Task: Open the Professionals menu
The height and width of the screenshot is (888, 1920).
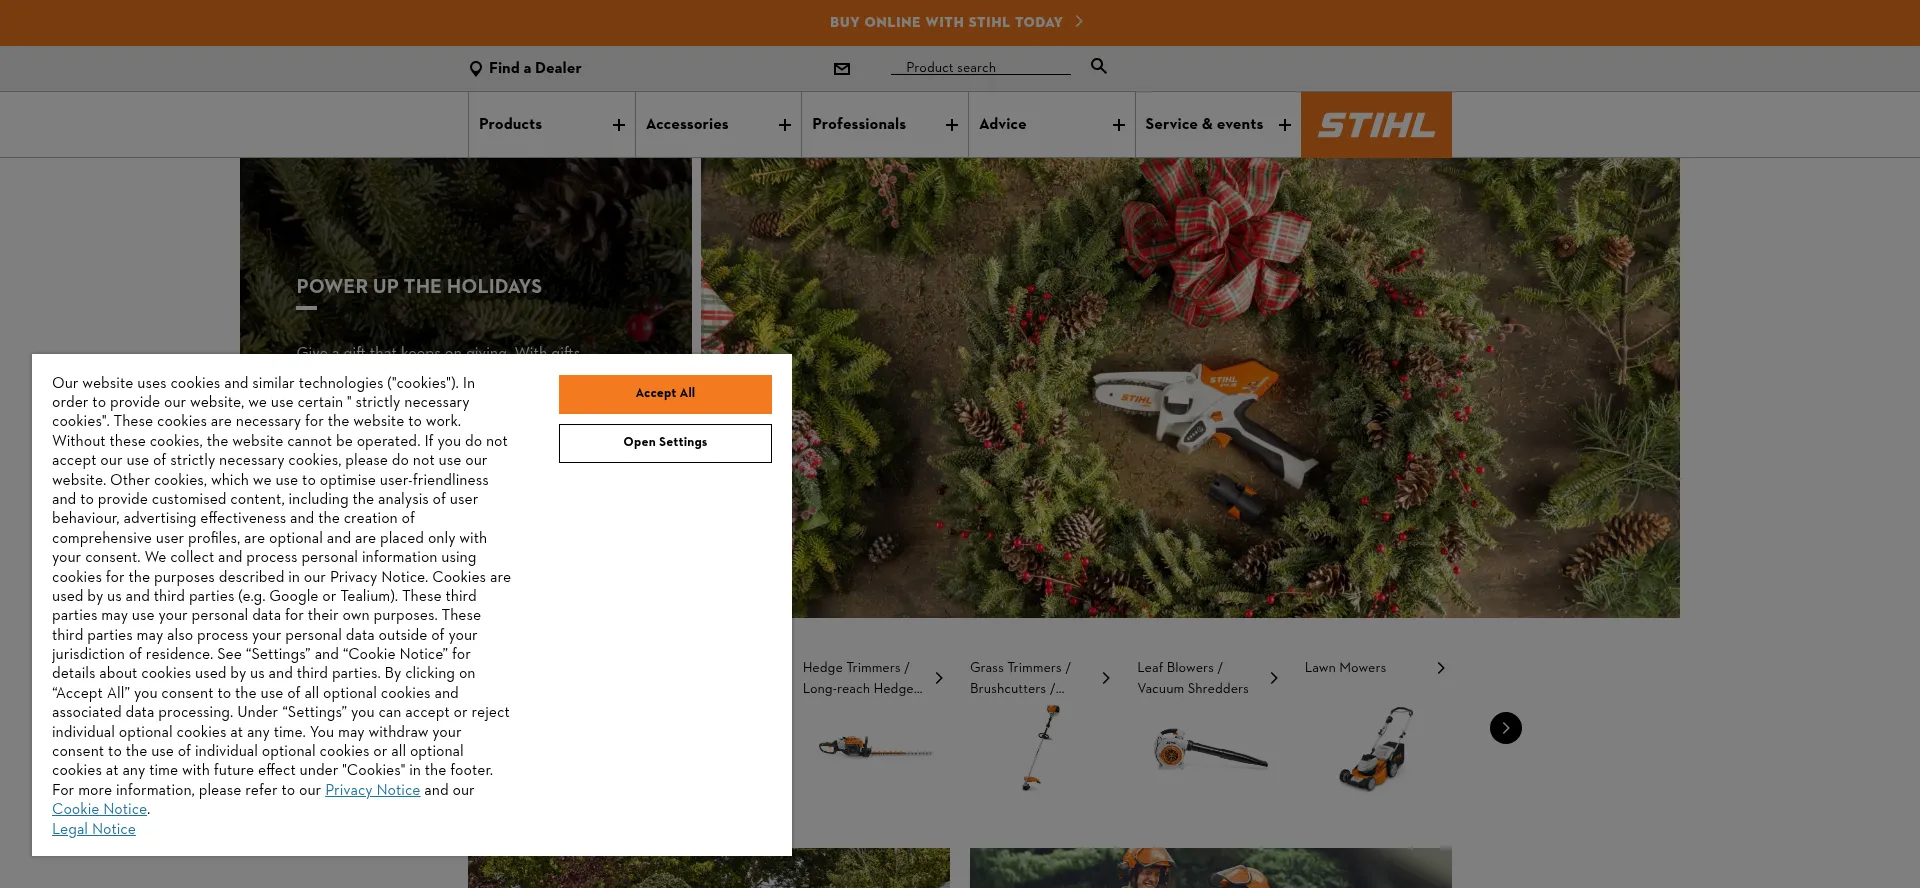Action: click(x=885, y=125)
